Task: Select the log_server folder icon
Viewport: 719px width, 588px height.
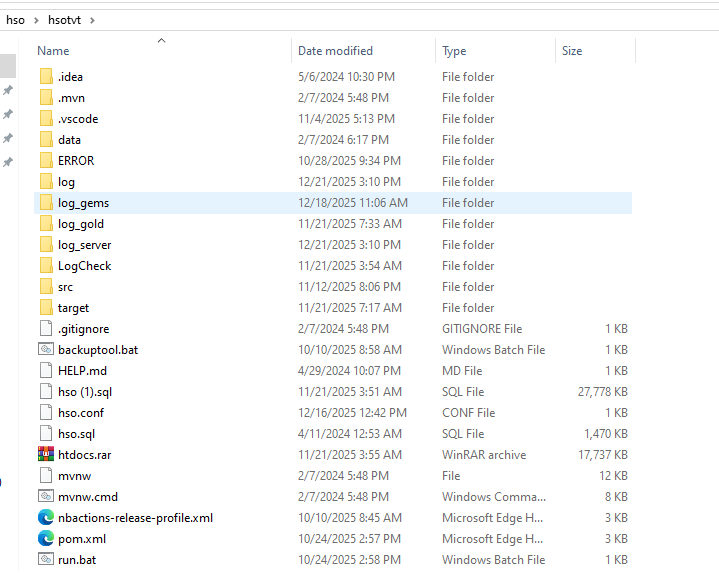Action: tap(46, 245)
